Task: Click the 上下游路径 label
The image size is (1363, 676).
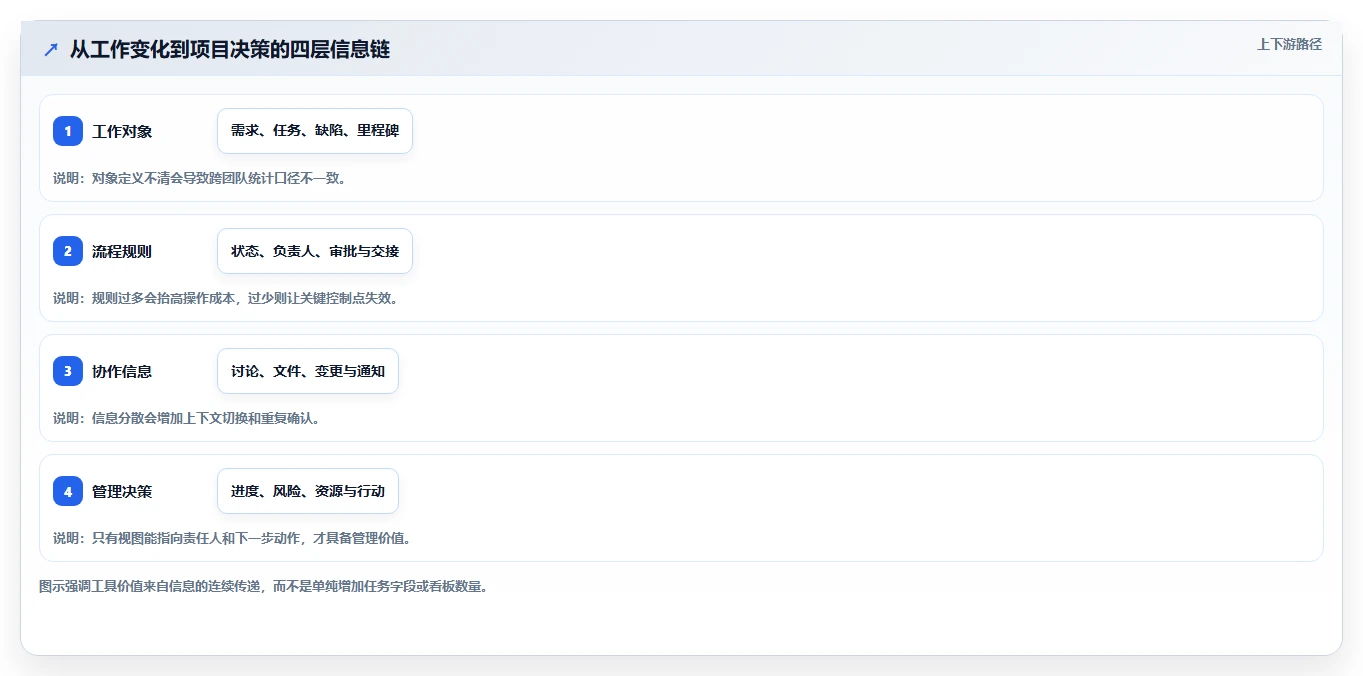Action: pyautogui.click(x=1289, y=44)
